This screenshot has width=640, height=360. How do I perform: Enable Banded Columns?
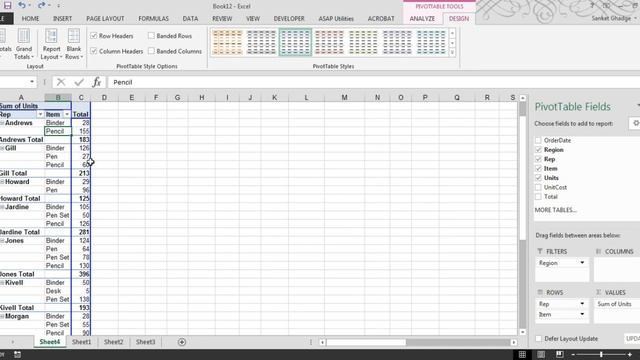[x=151, y=51]
